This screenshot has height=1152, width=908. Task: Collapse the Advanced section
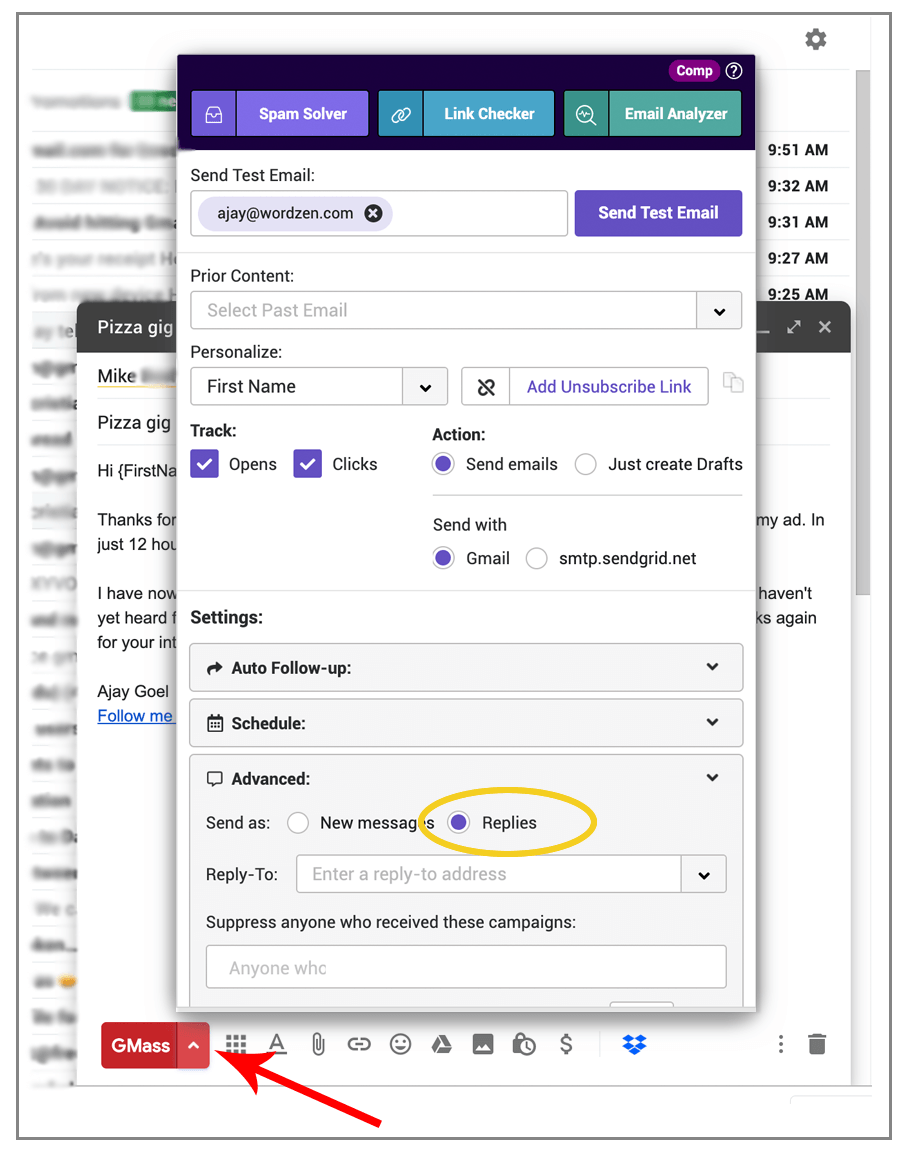tap(712, 778)
